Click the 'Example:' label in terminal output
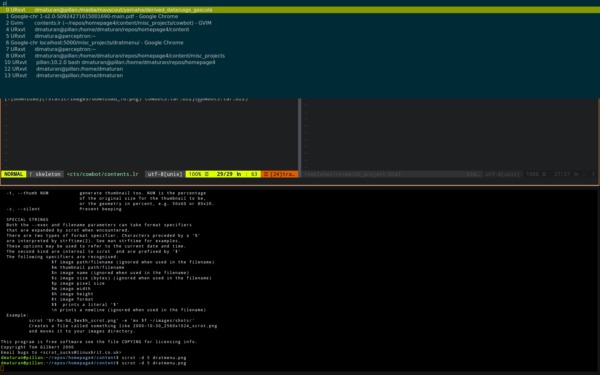This screenshot has width=600, height=375. tap(17, 315)
